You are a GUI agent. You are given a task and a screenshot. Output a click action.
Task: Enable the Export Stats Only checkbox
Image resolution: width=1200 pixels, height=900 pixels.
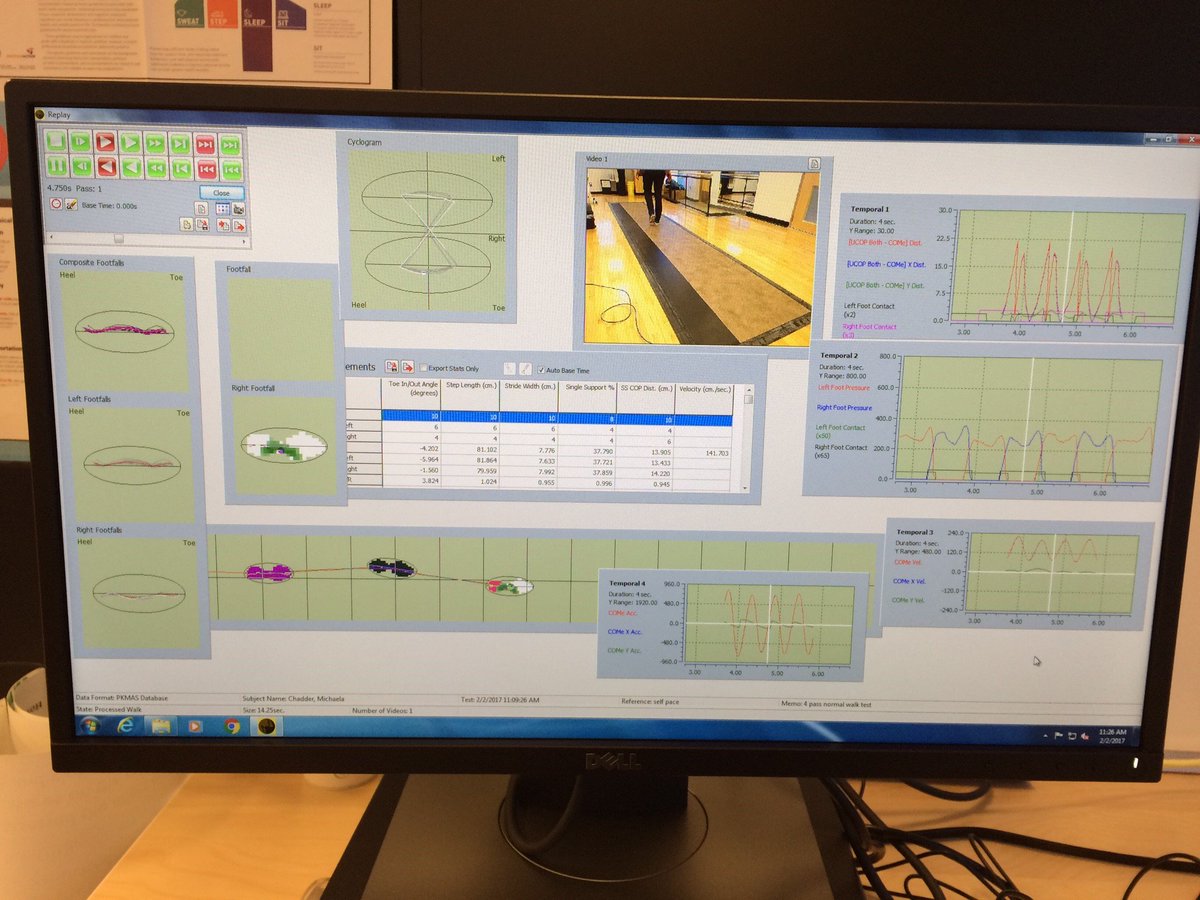[423, 368]
